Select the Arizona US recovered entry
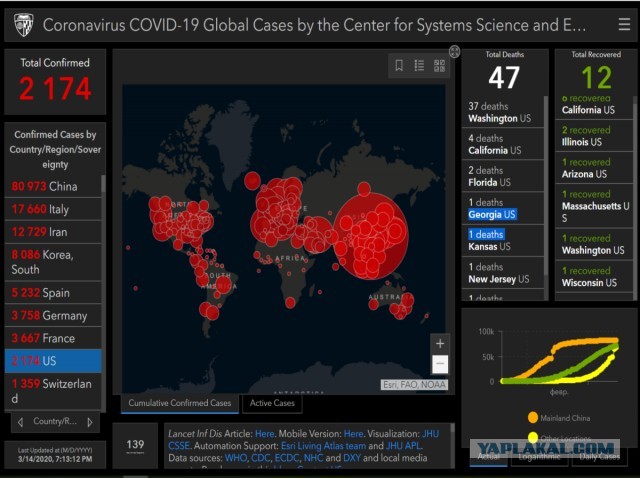Viewport: 640px width, 478px height. 594,168
